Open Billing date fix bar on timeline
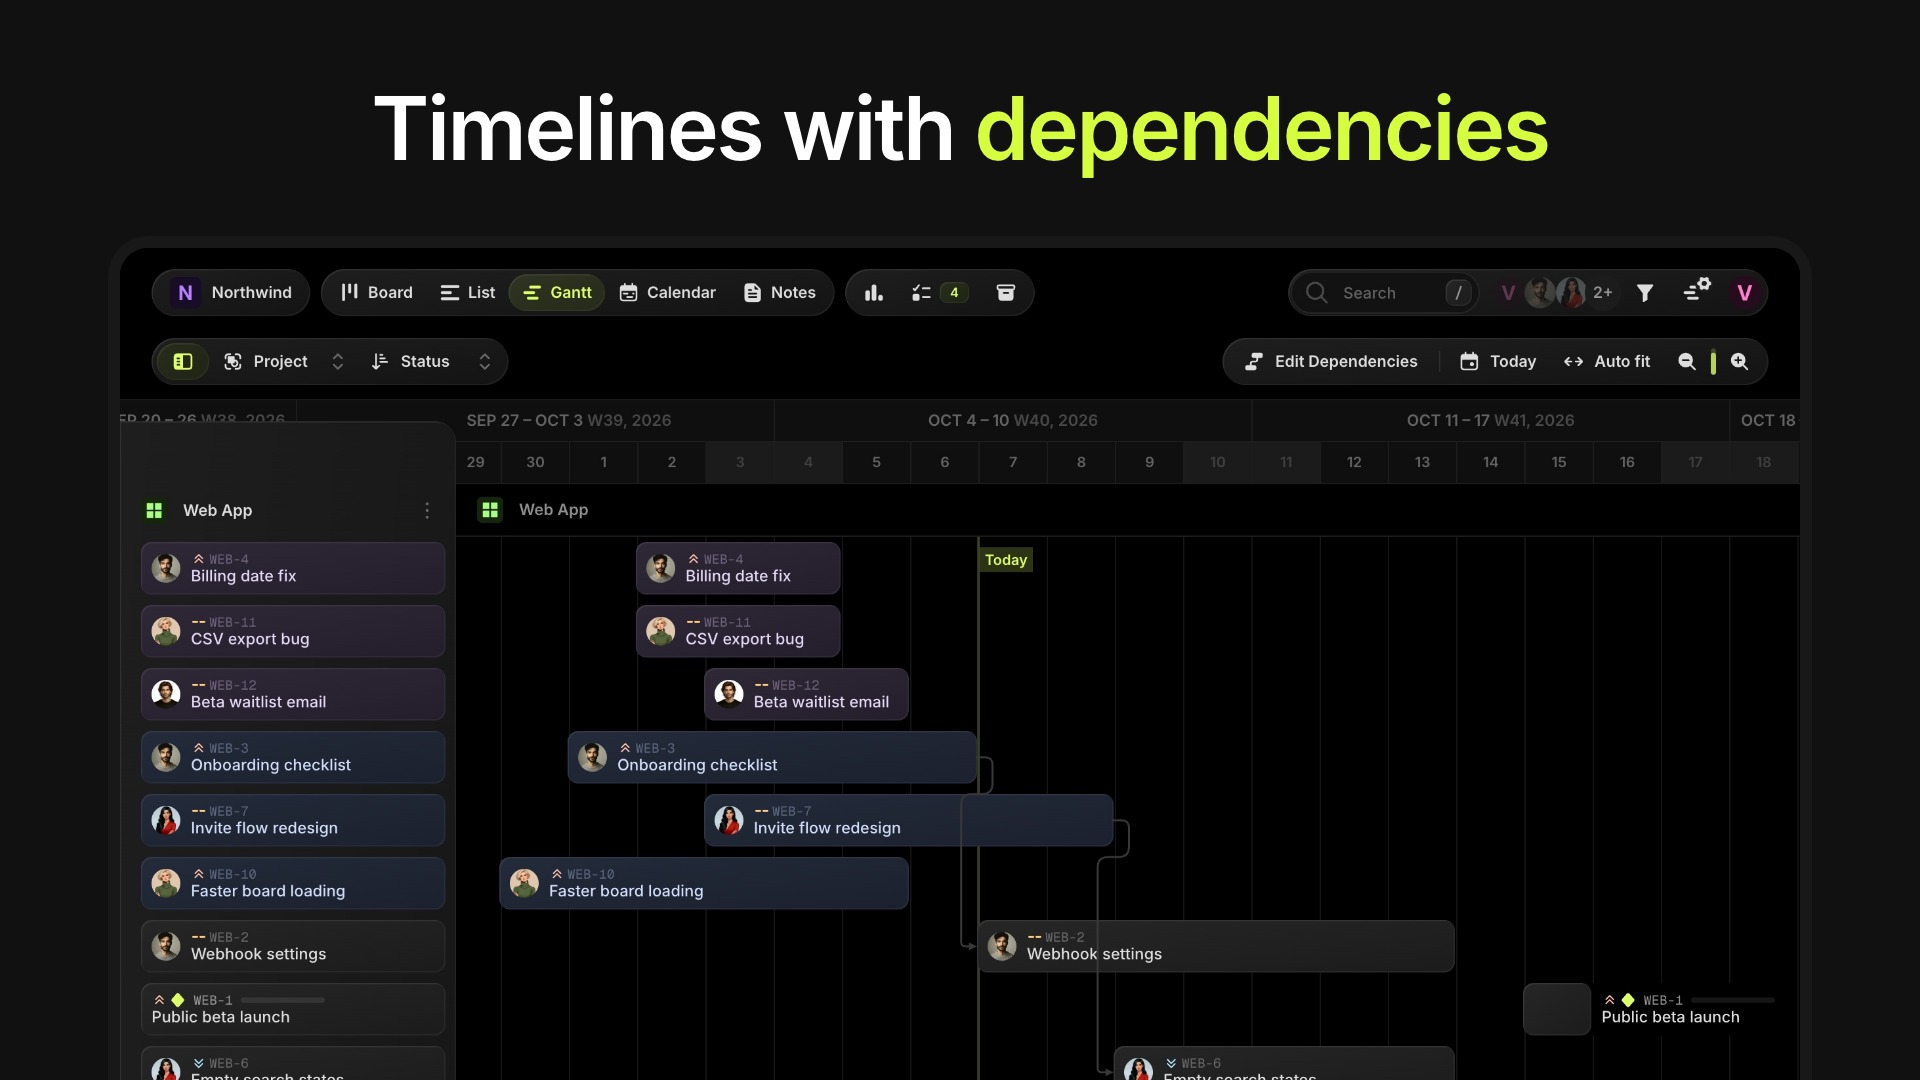The height and width of the screenshot is (1080, 1920). pyautogui.click(x=738, y=569)
